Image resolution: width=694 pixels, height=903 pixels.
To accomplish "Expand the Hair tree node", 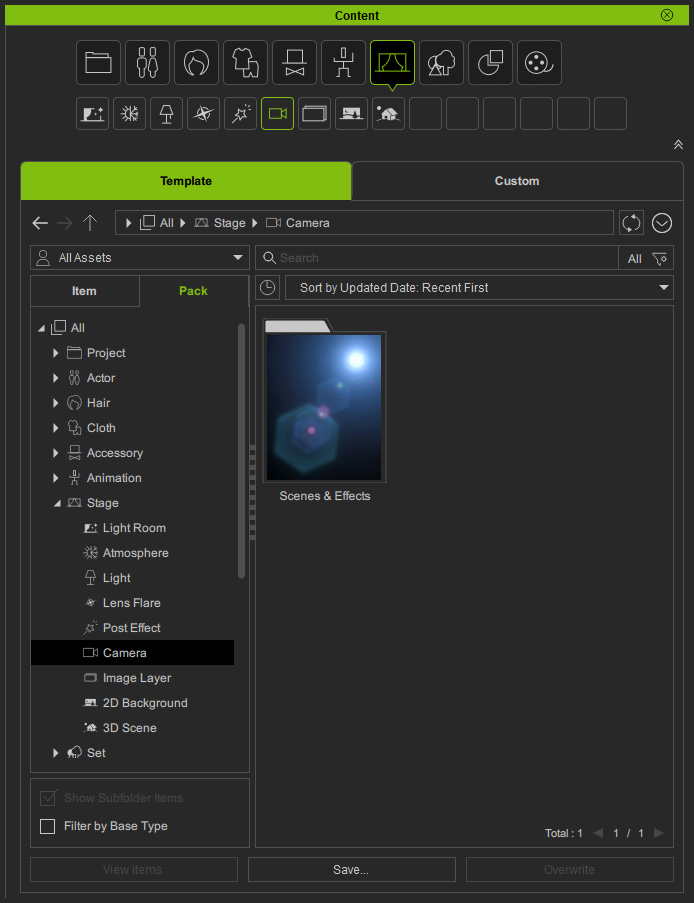I will click(x=56, y=403).
